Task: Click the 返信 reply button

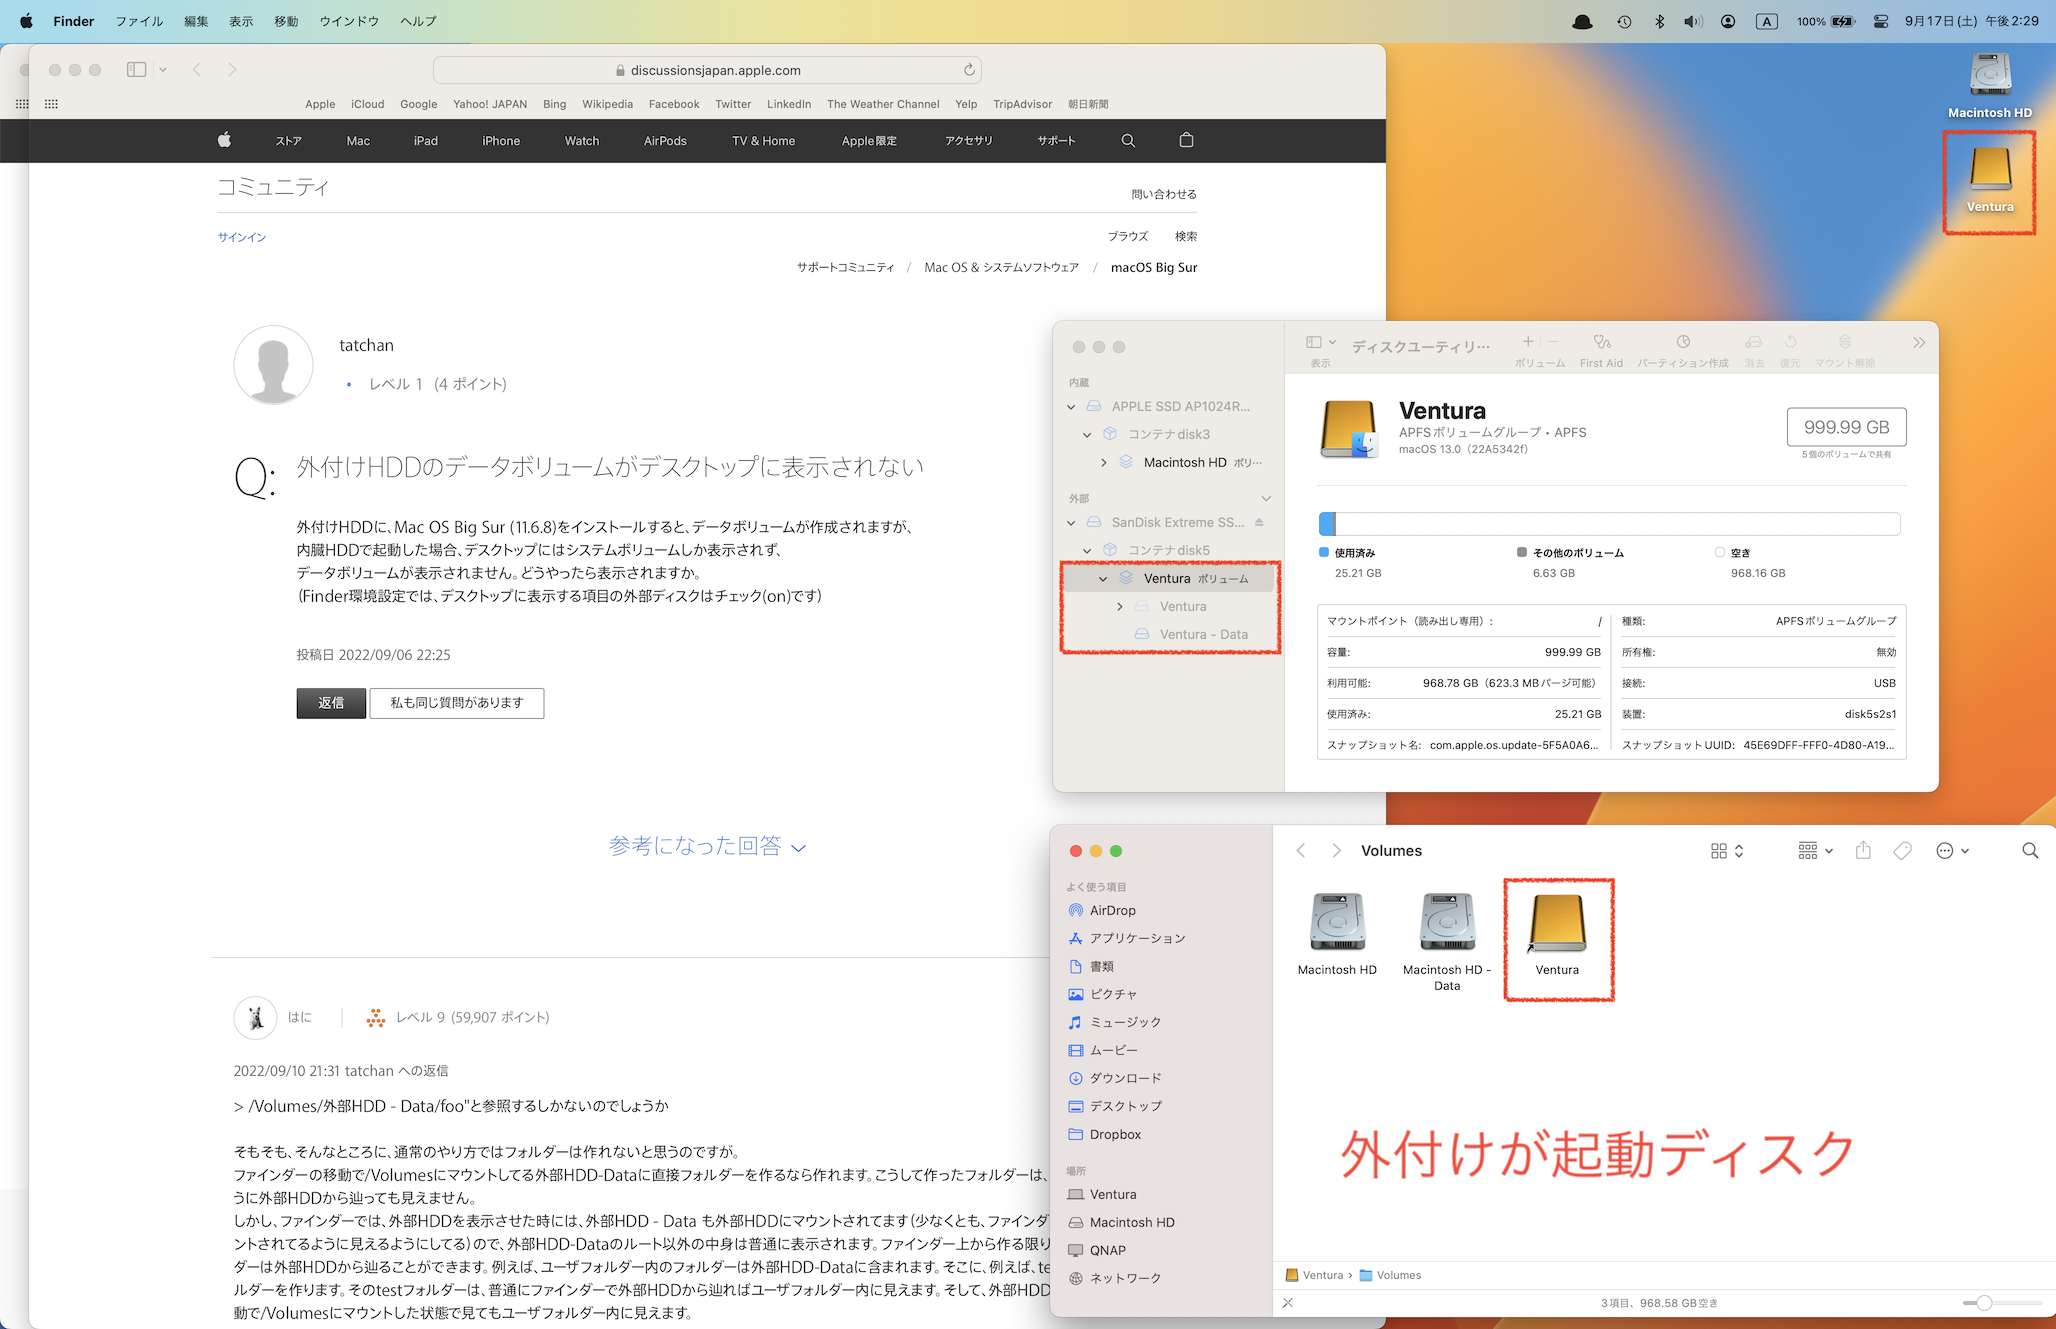Action: tap(331, 703)
